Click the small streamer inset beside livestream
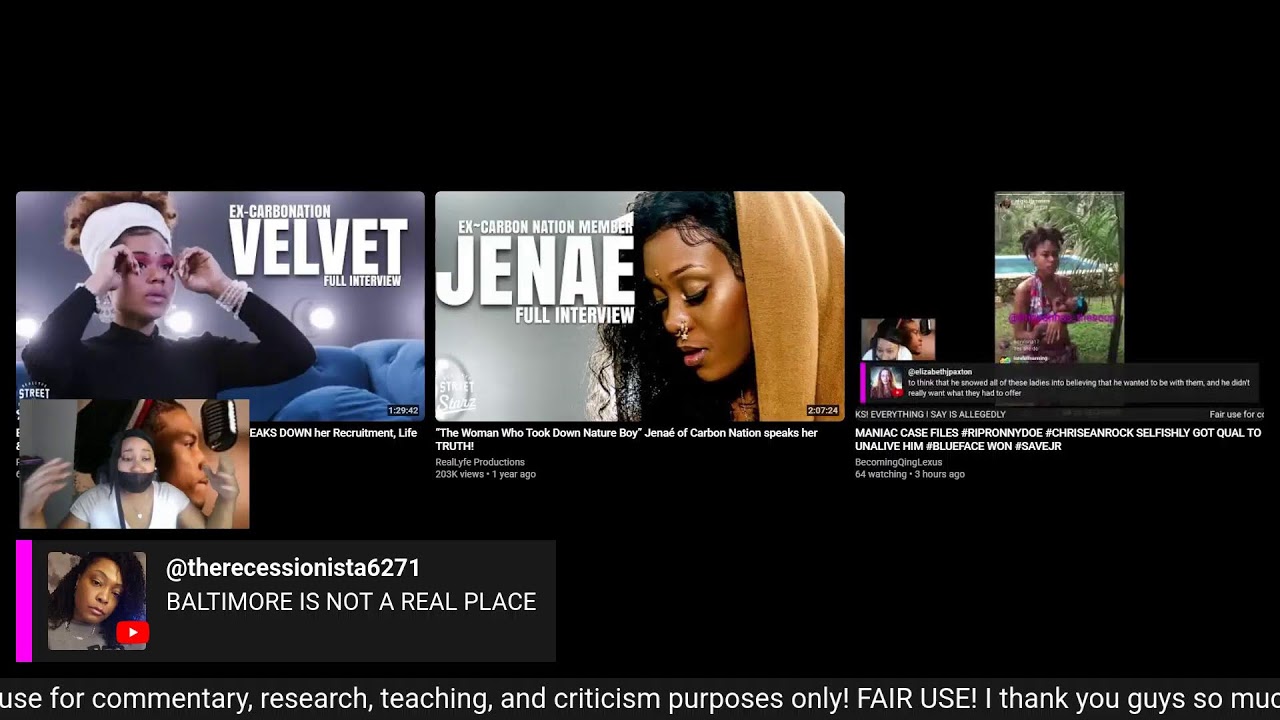 (x=898, y=340)
